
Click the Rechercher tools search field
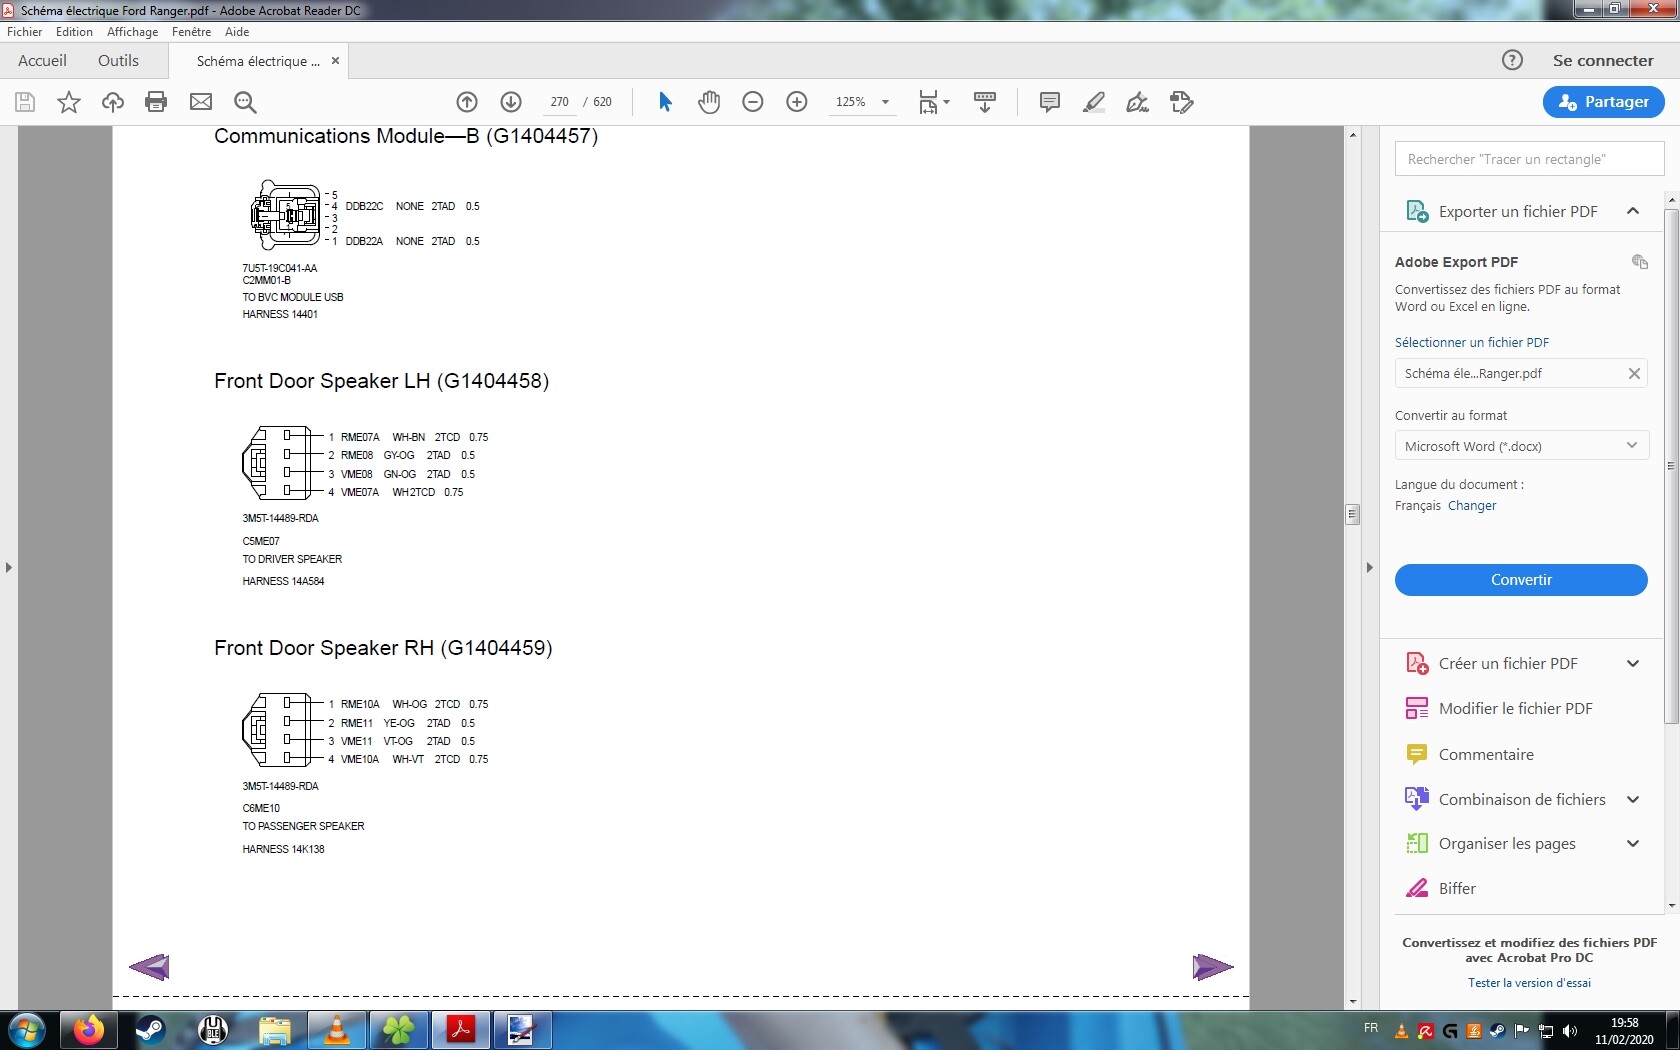pyautogui.click(x=1529, y=159)
